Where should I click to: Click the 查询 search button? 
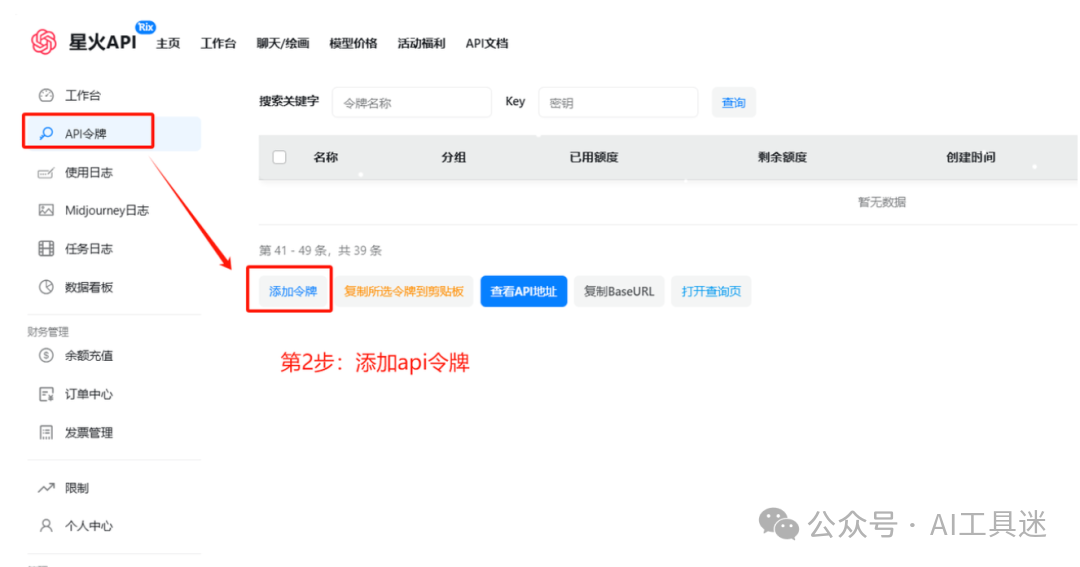[734, 103]
